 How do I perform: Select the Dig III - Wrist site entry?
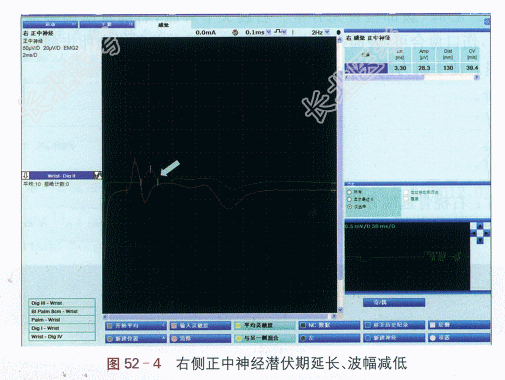tap(62, 303)
